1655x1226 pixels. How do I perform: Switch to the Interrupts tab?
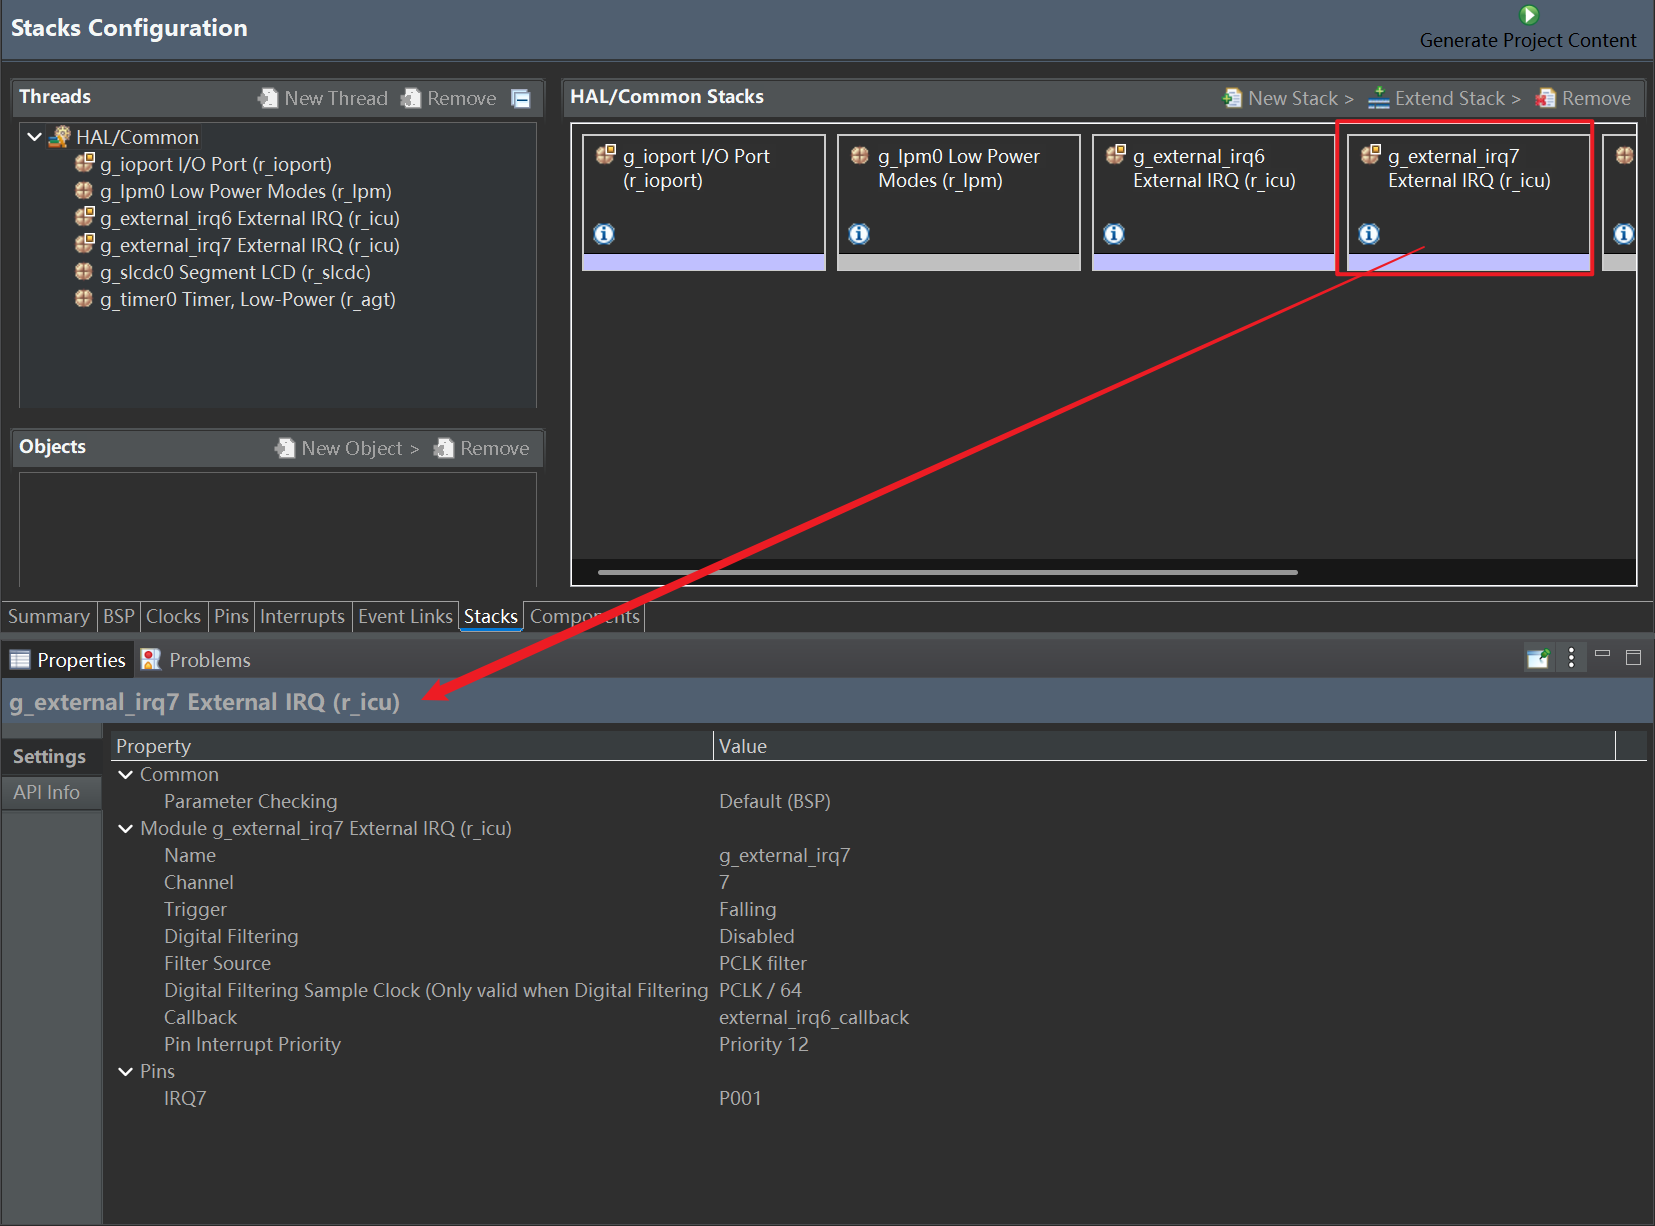pos(302,616)
